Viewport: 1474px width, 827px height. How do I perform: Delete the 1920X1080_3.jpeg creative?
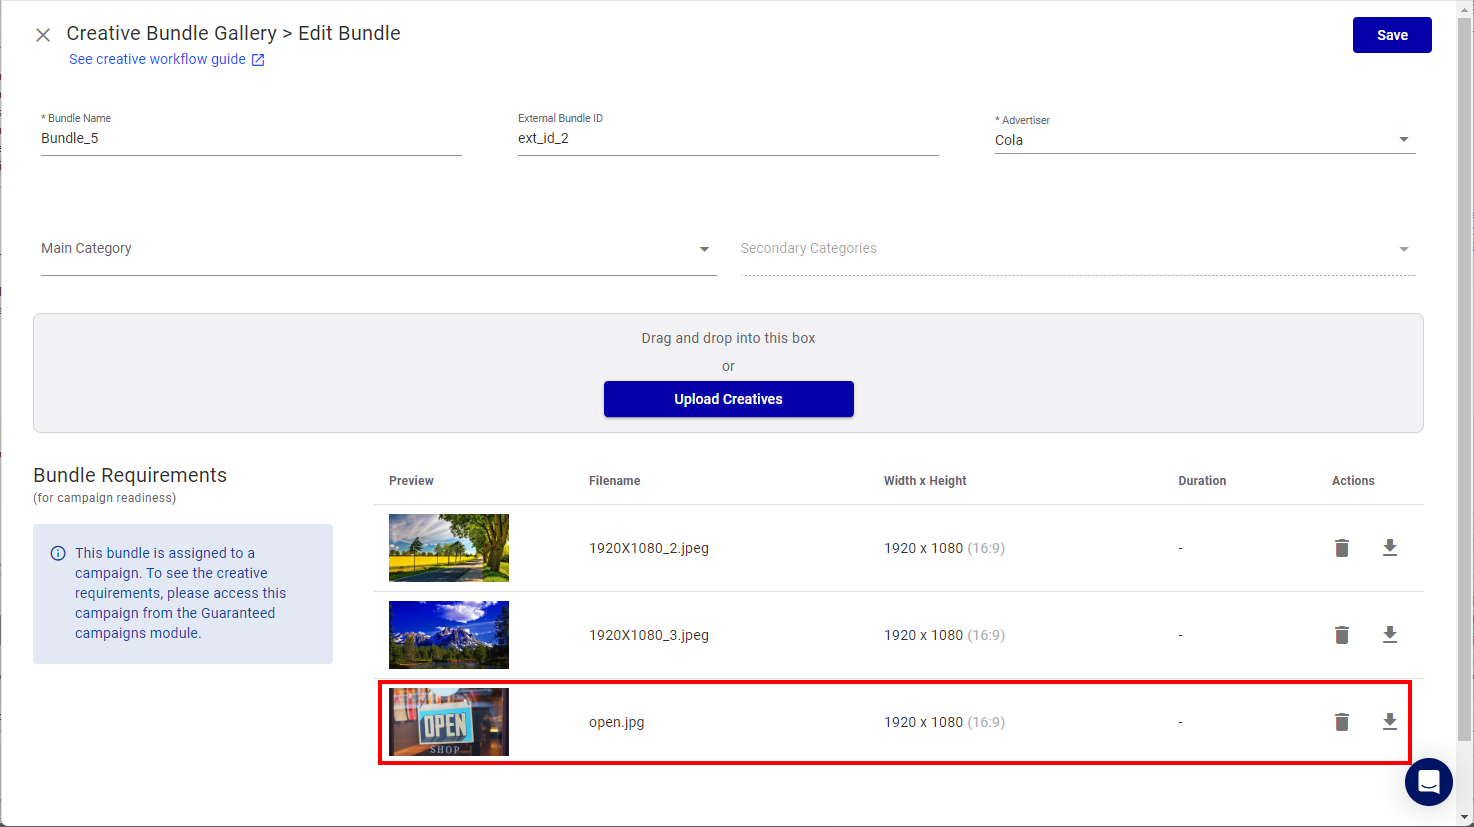coord(1342,635)
